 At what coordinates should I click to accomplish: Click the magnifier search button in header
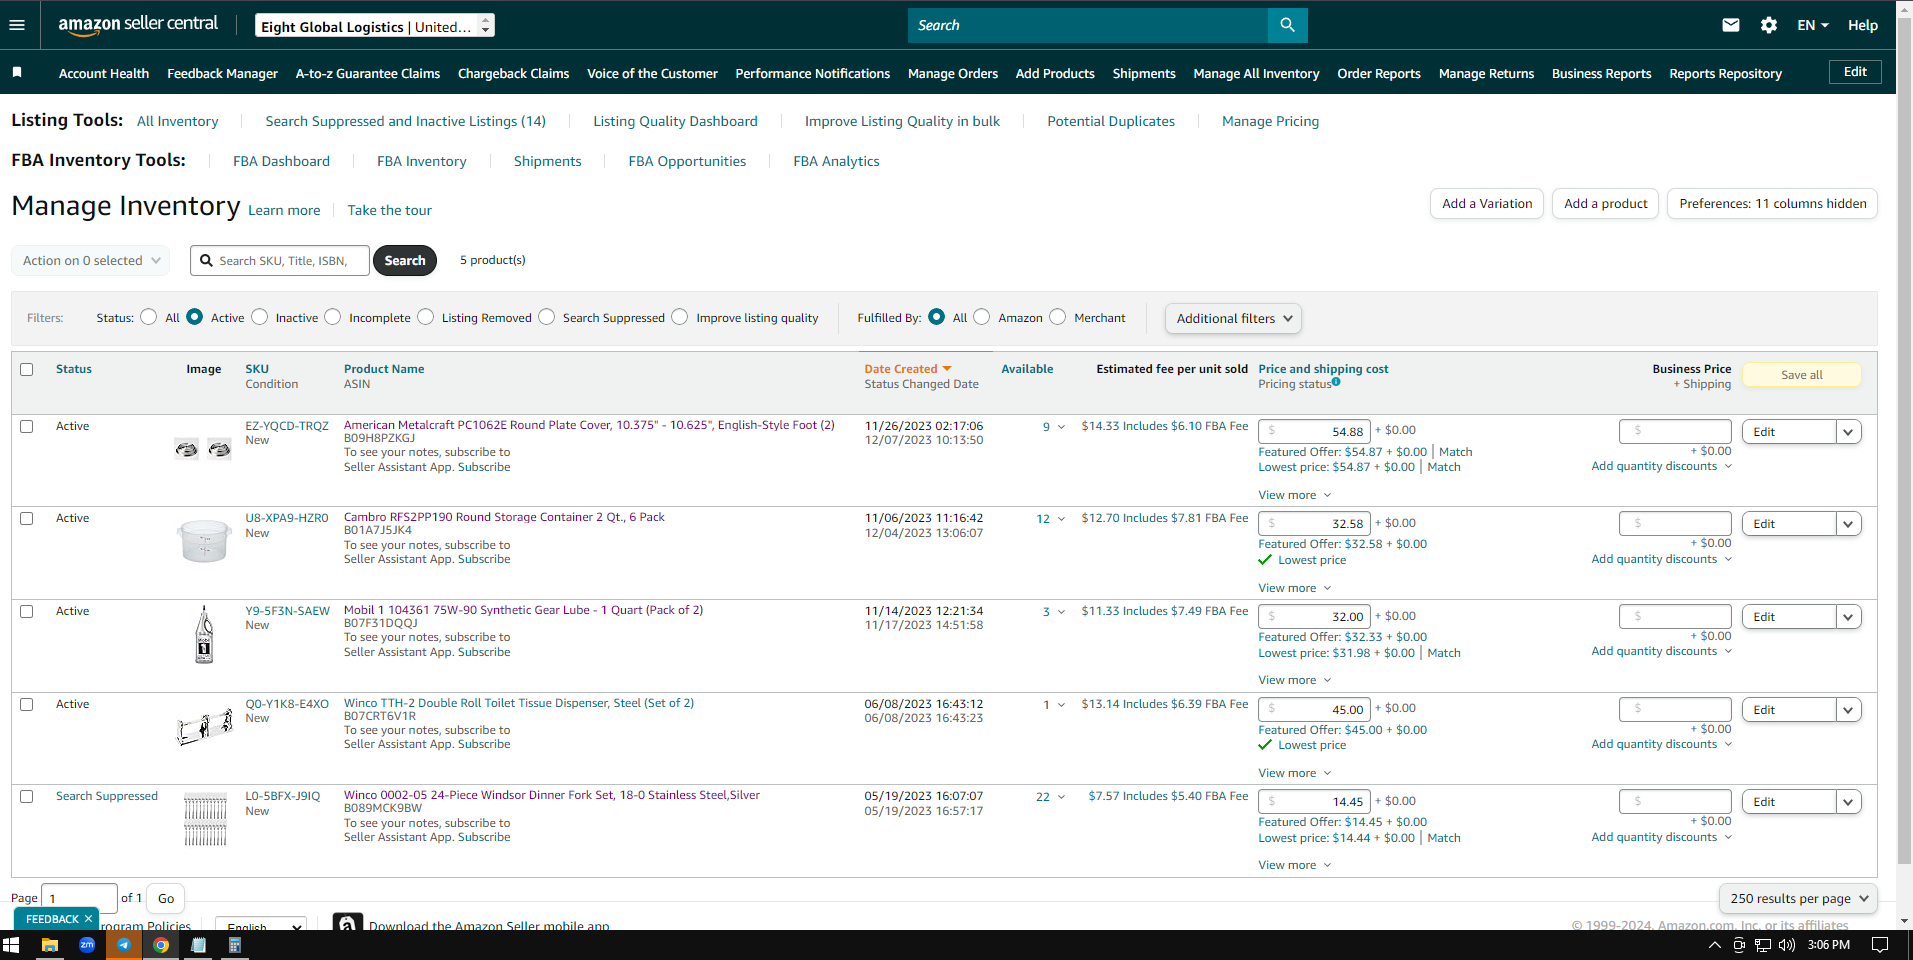point(1287,25)
